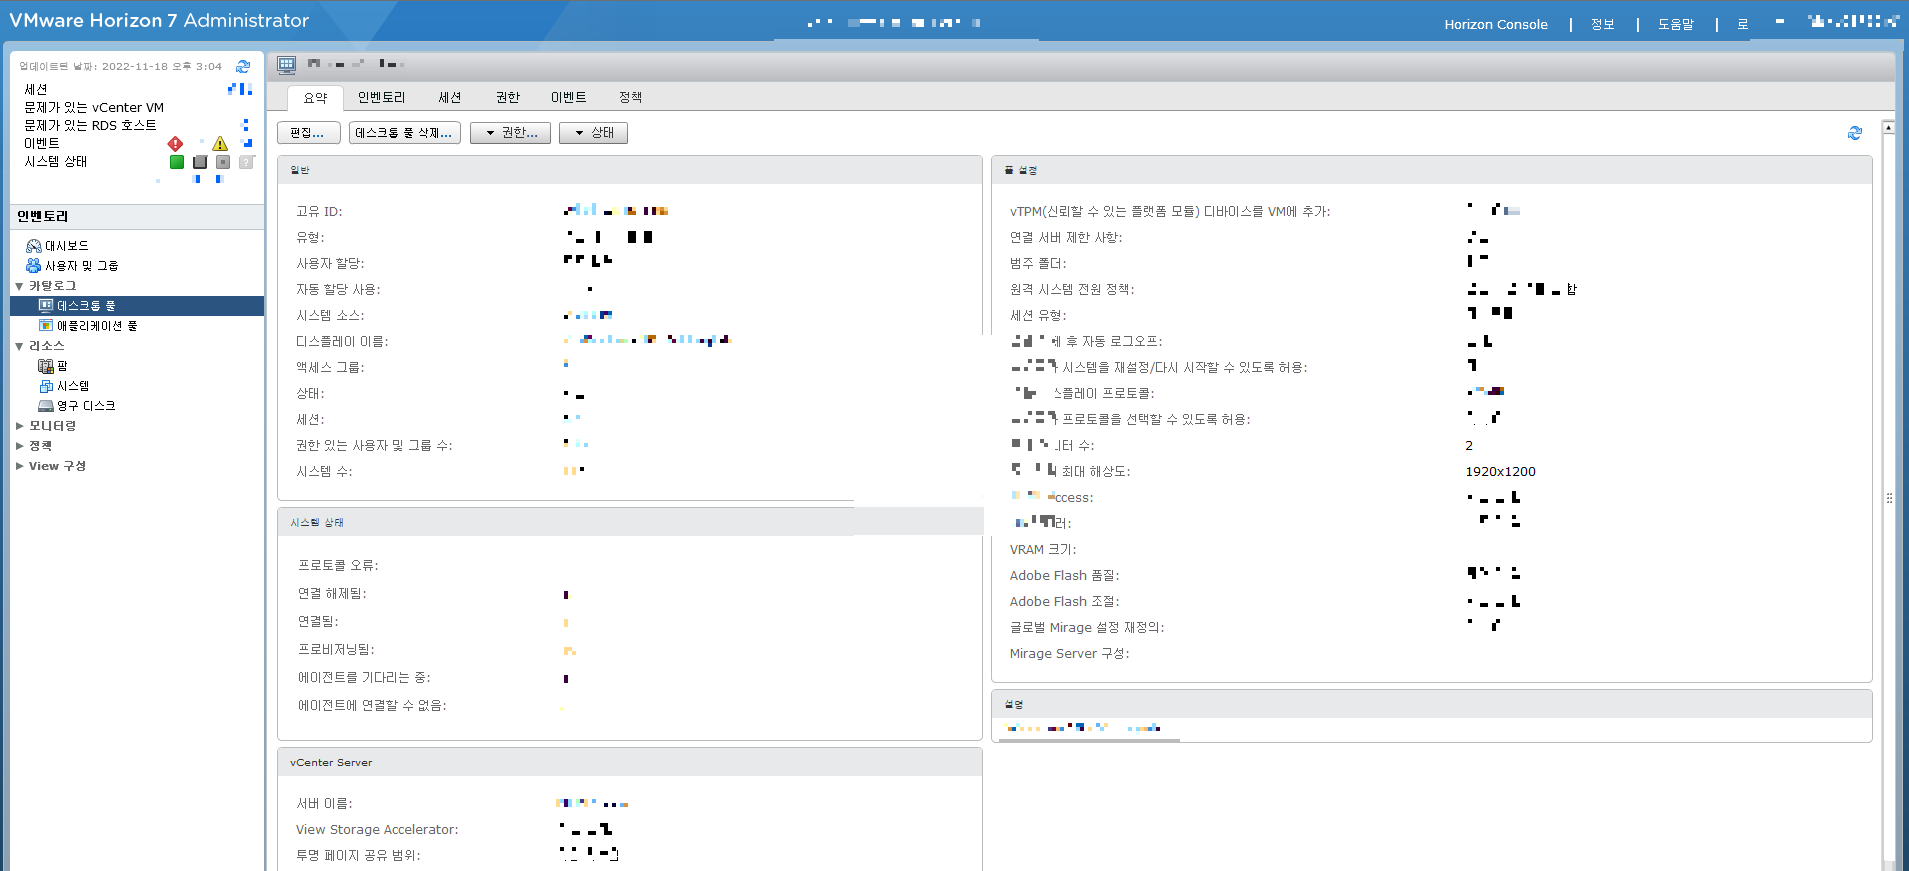The image size is (1909, 871).
Task: Switch to the 세션 tab
Action: (450, 97)
